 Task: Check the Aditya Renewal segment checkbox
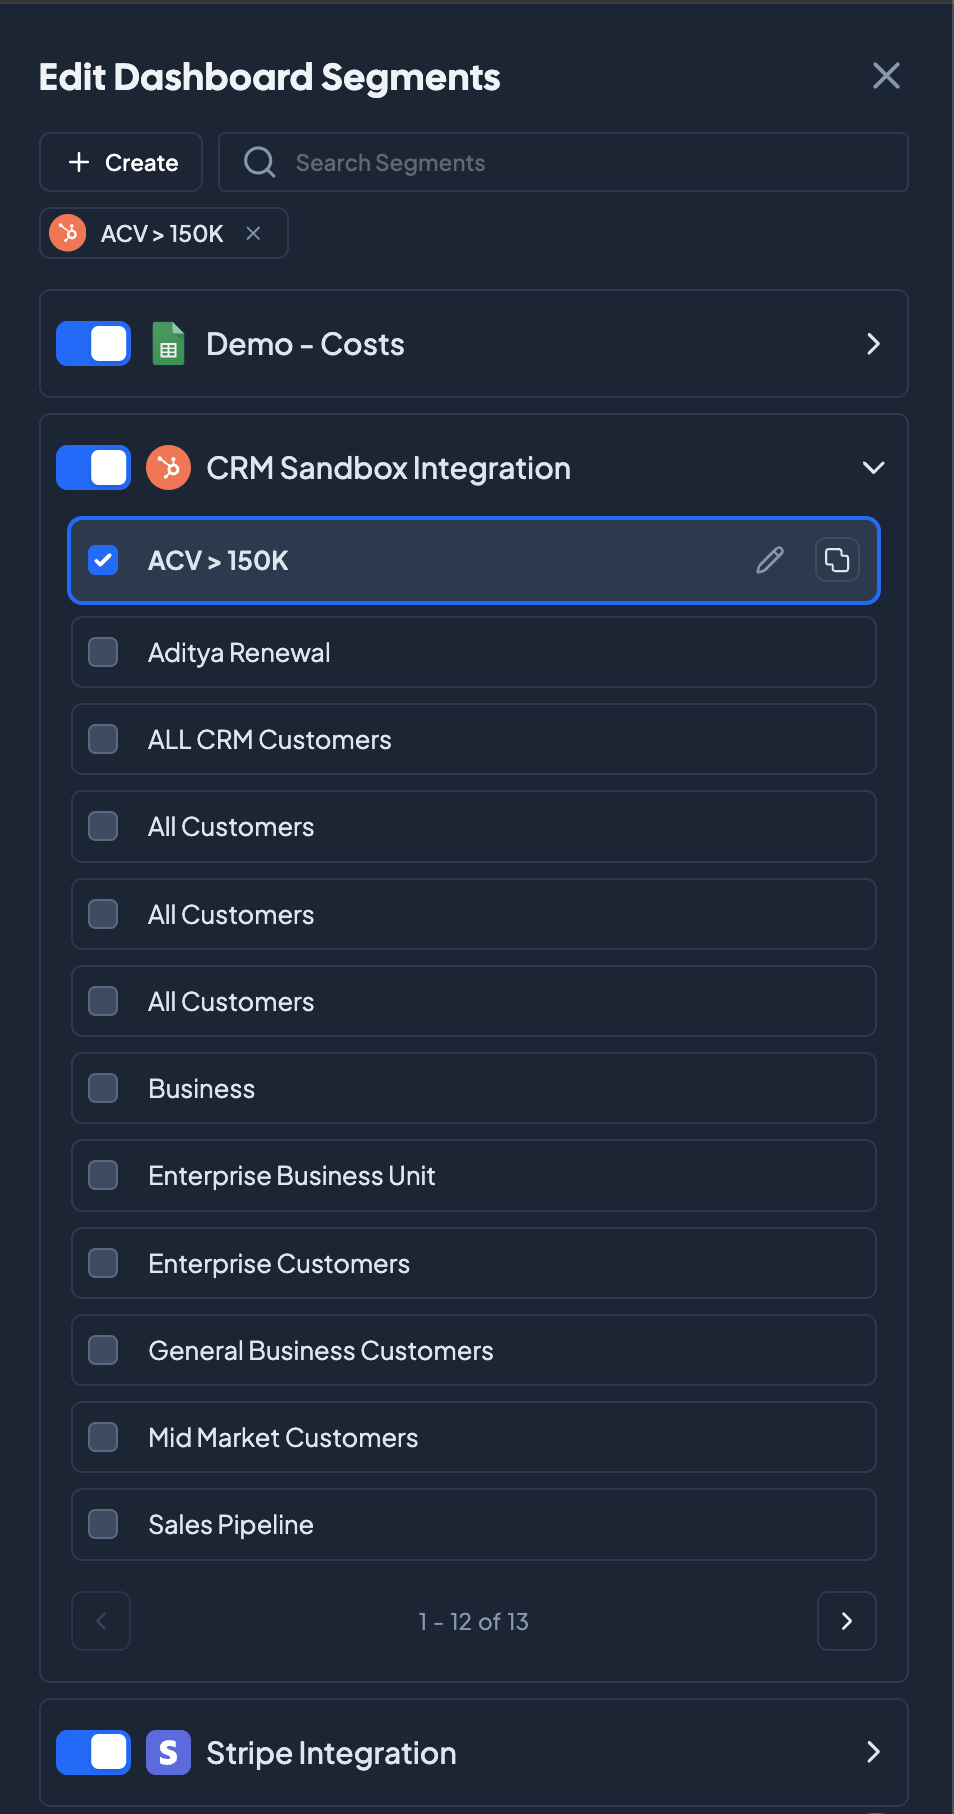103,652
